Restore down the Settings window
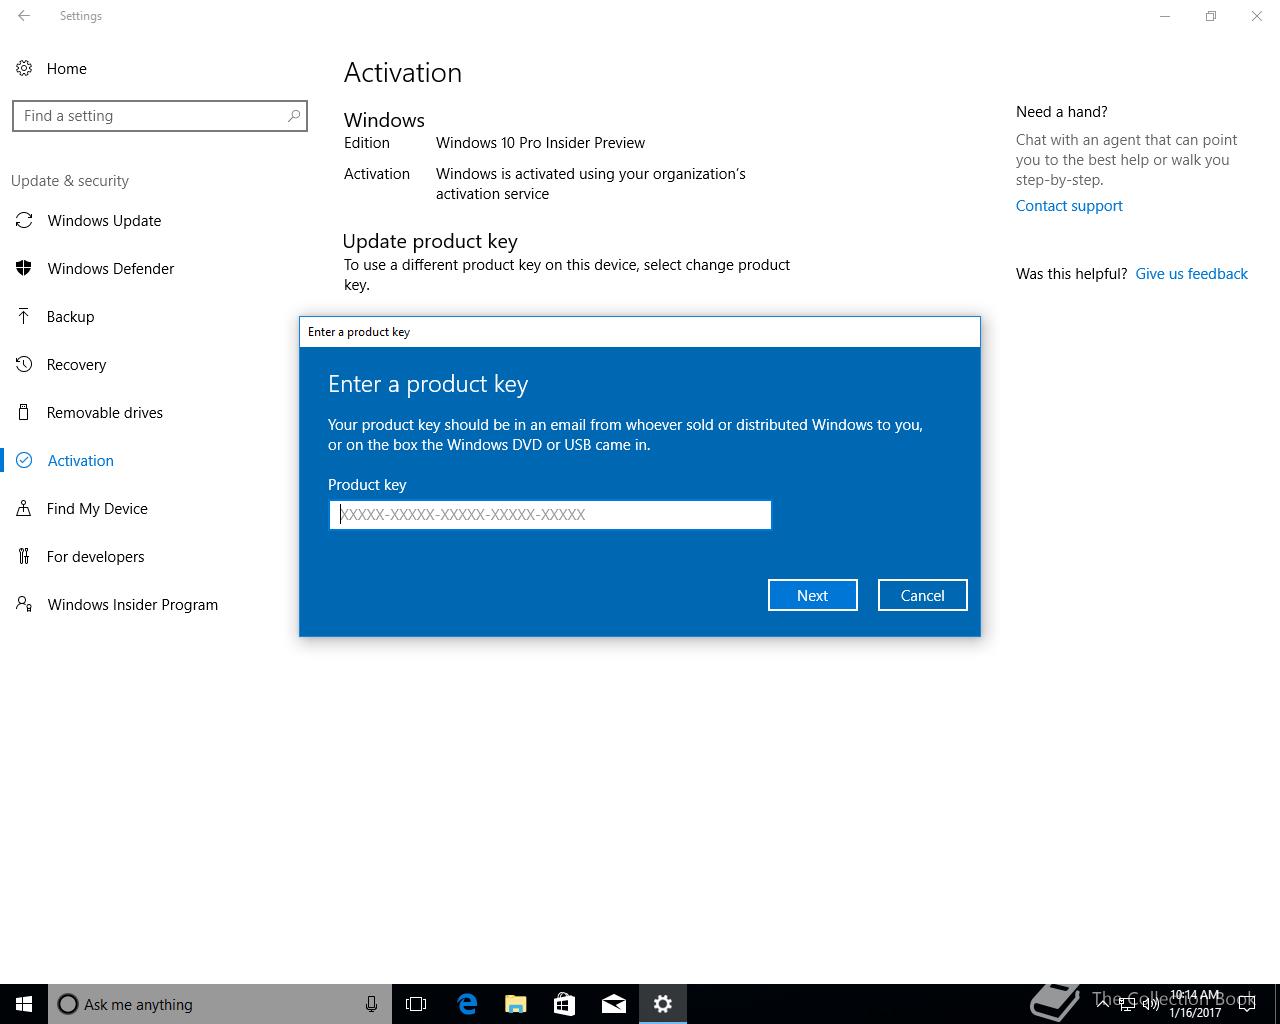Screen dimensions: 1280x1024 1211,16
